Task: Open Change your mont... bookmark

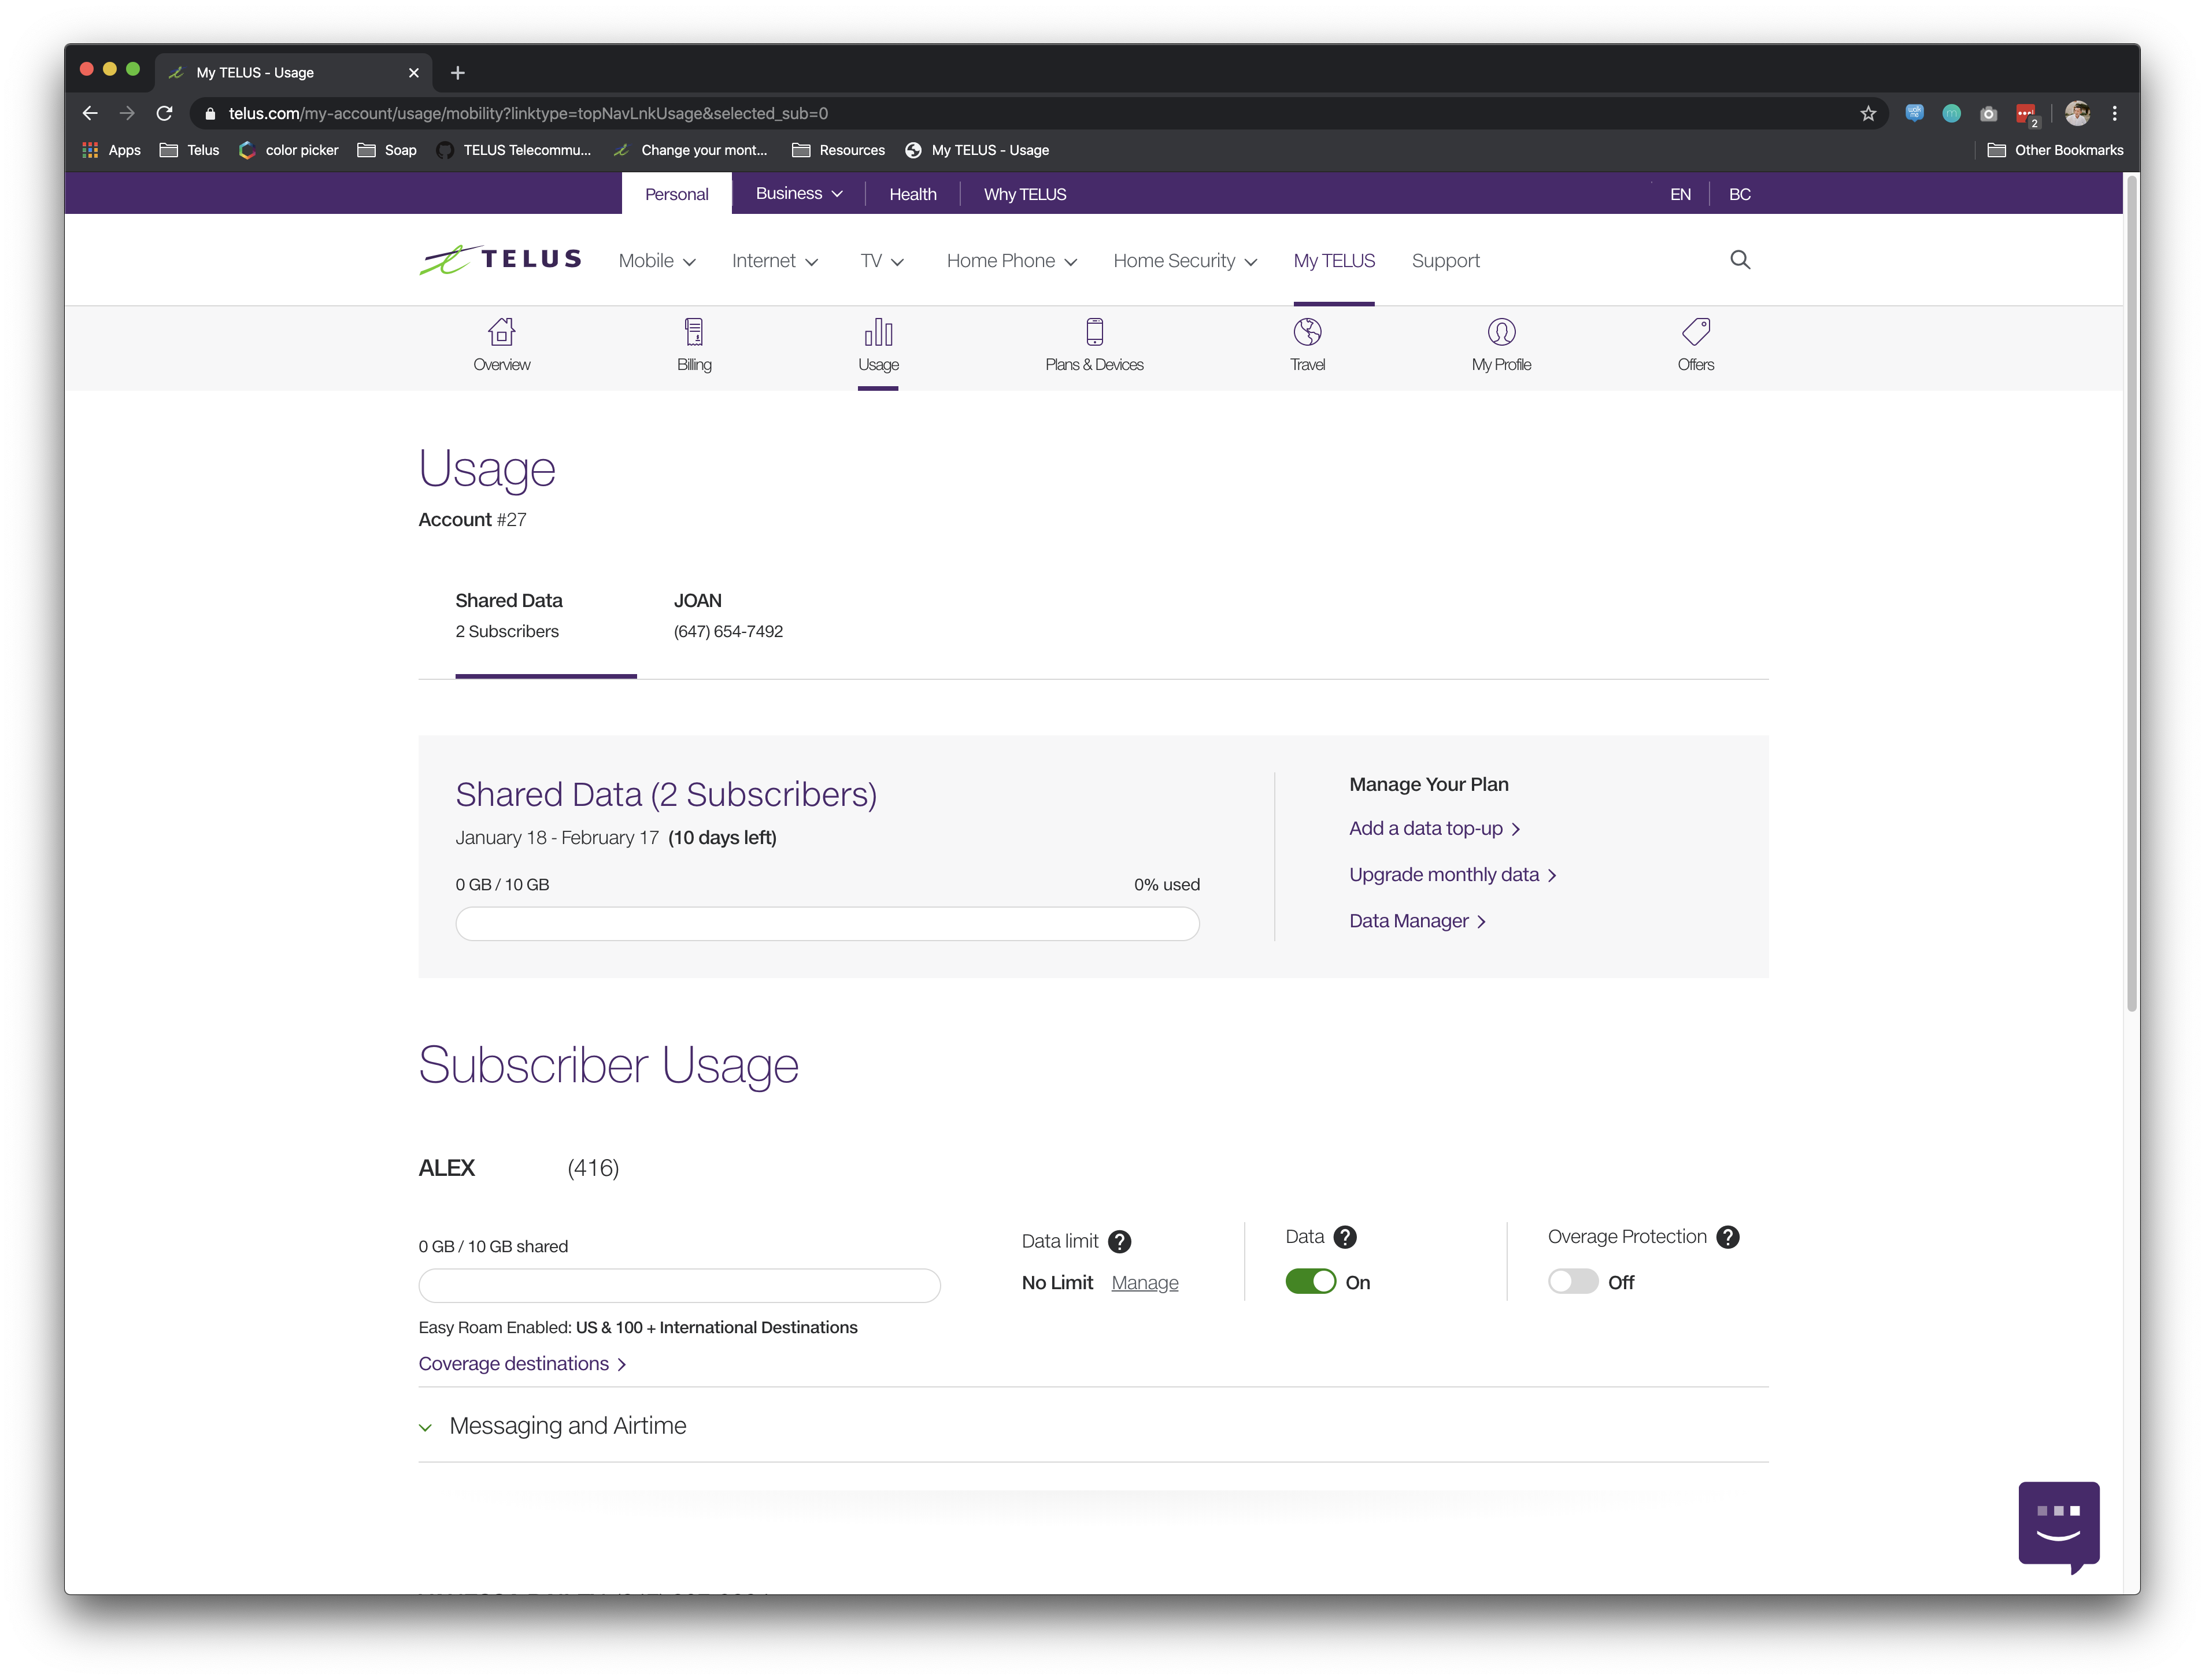Action: coord(691,150)
